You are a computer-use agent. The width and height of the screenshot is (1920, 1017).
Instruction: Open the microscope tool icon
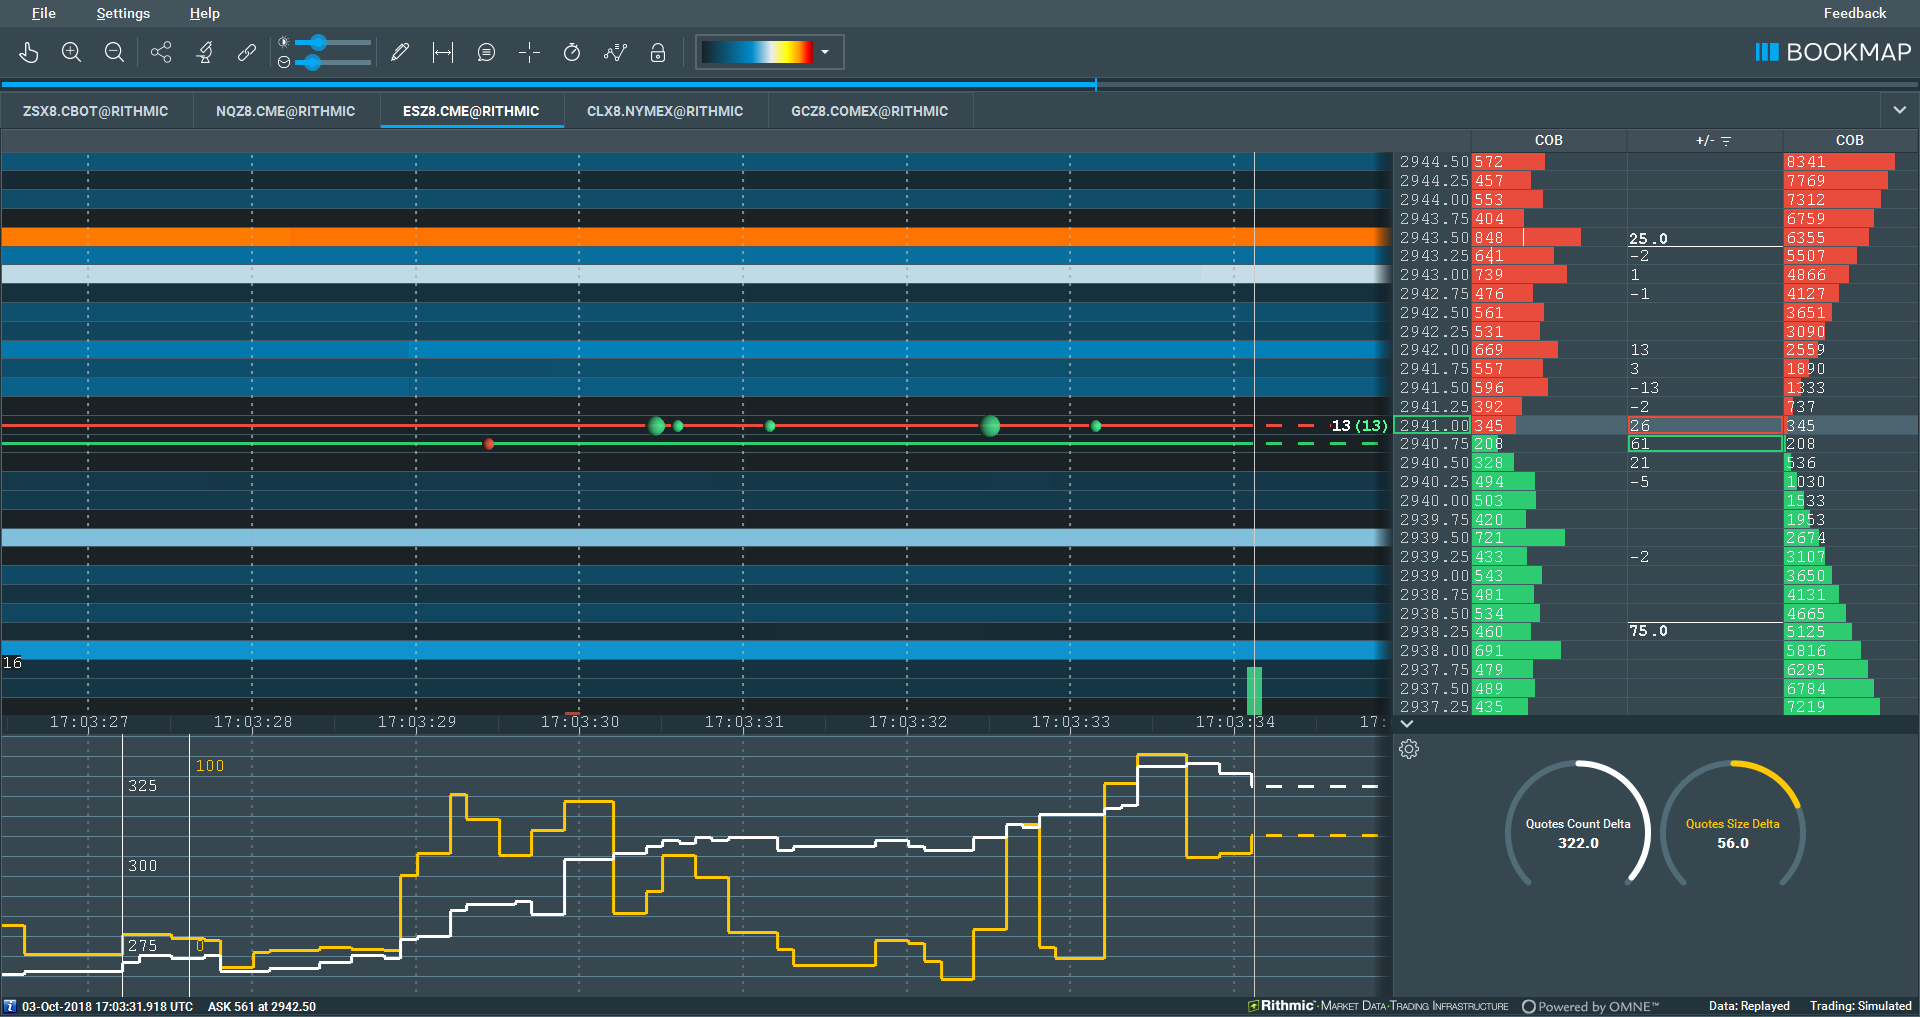(x=205, y=52)
